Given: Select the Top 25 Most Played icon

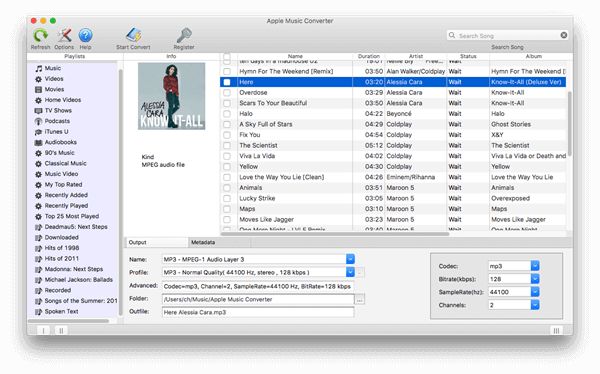Looking at the screenshot, I should click(x=39, y=217).
